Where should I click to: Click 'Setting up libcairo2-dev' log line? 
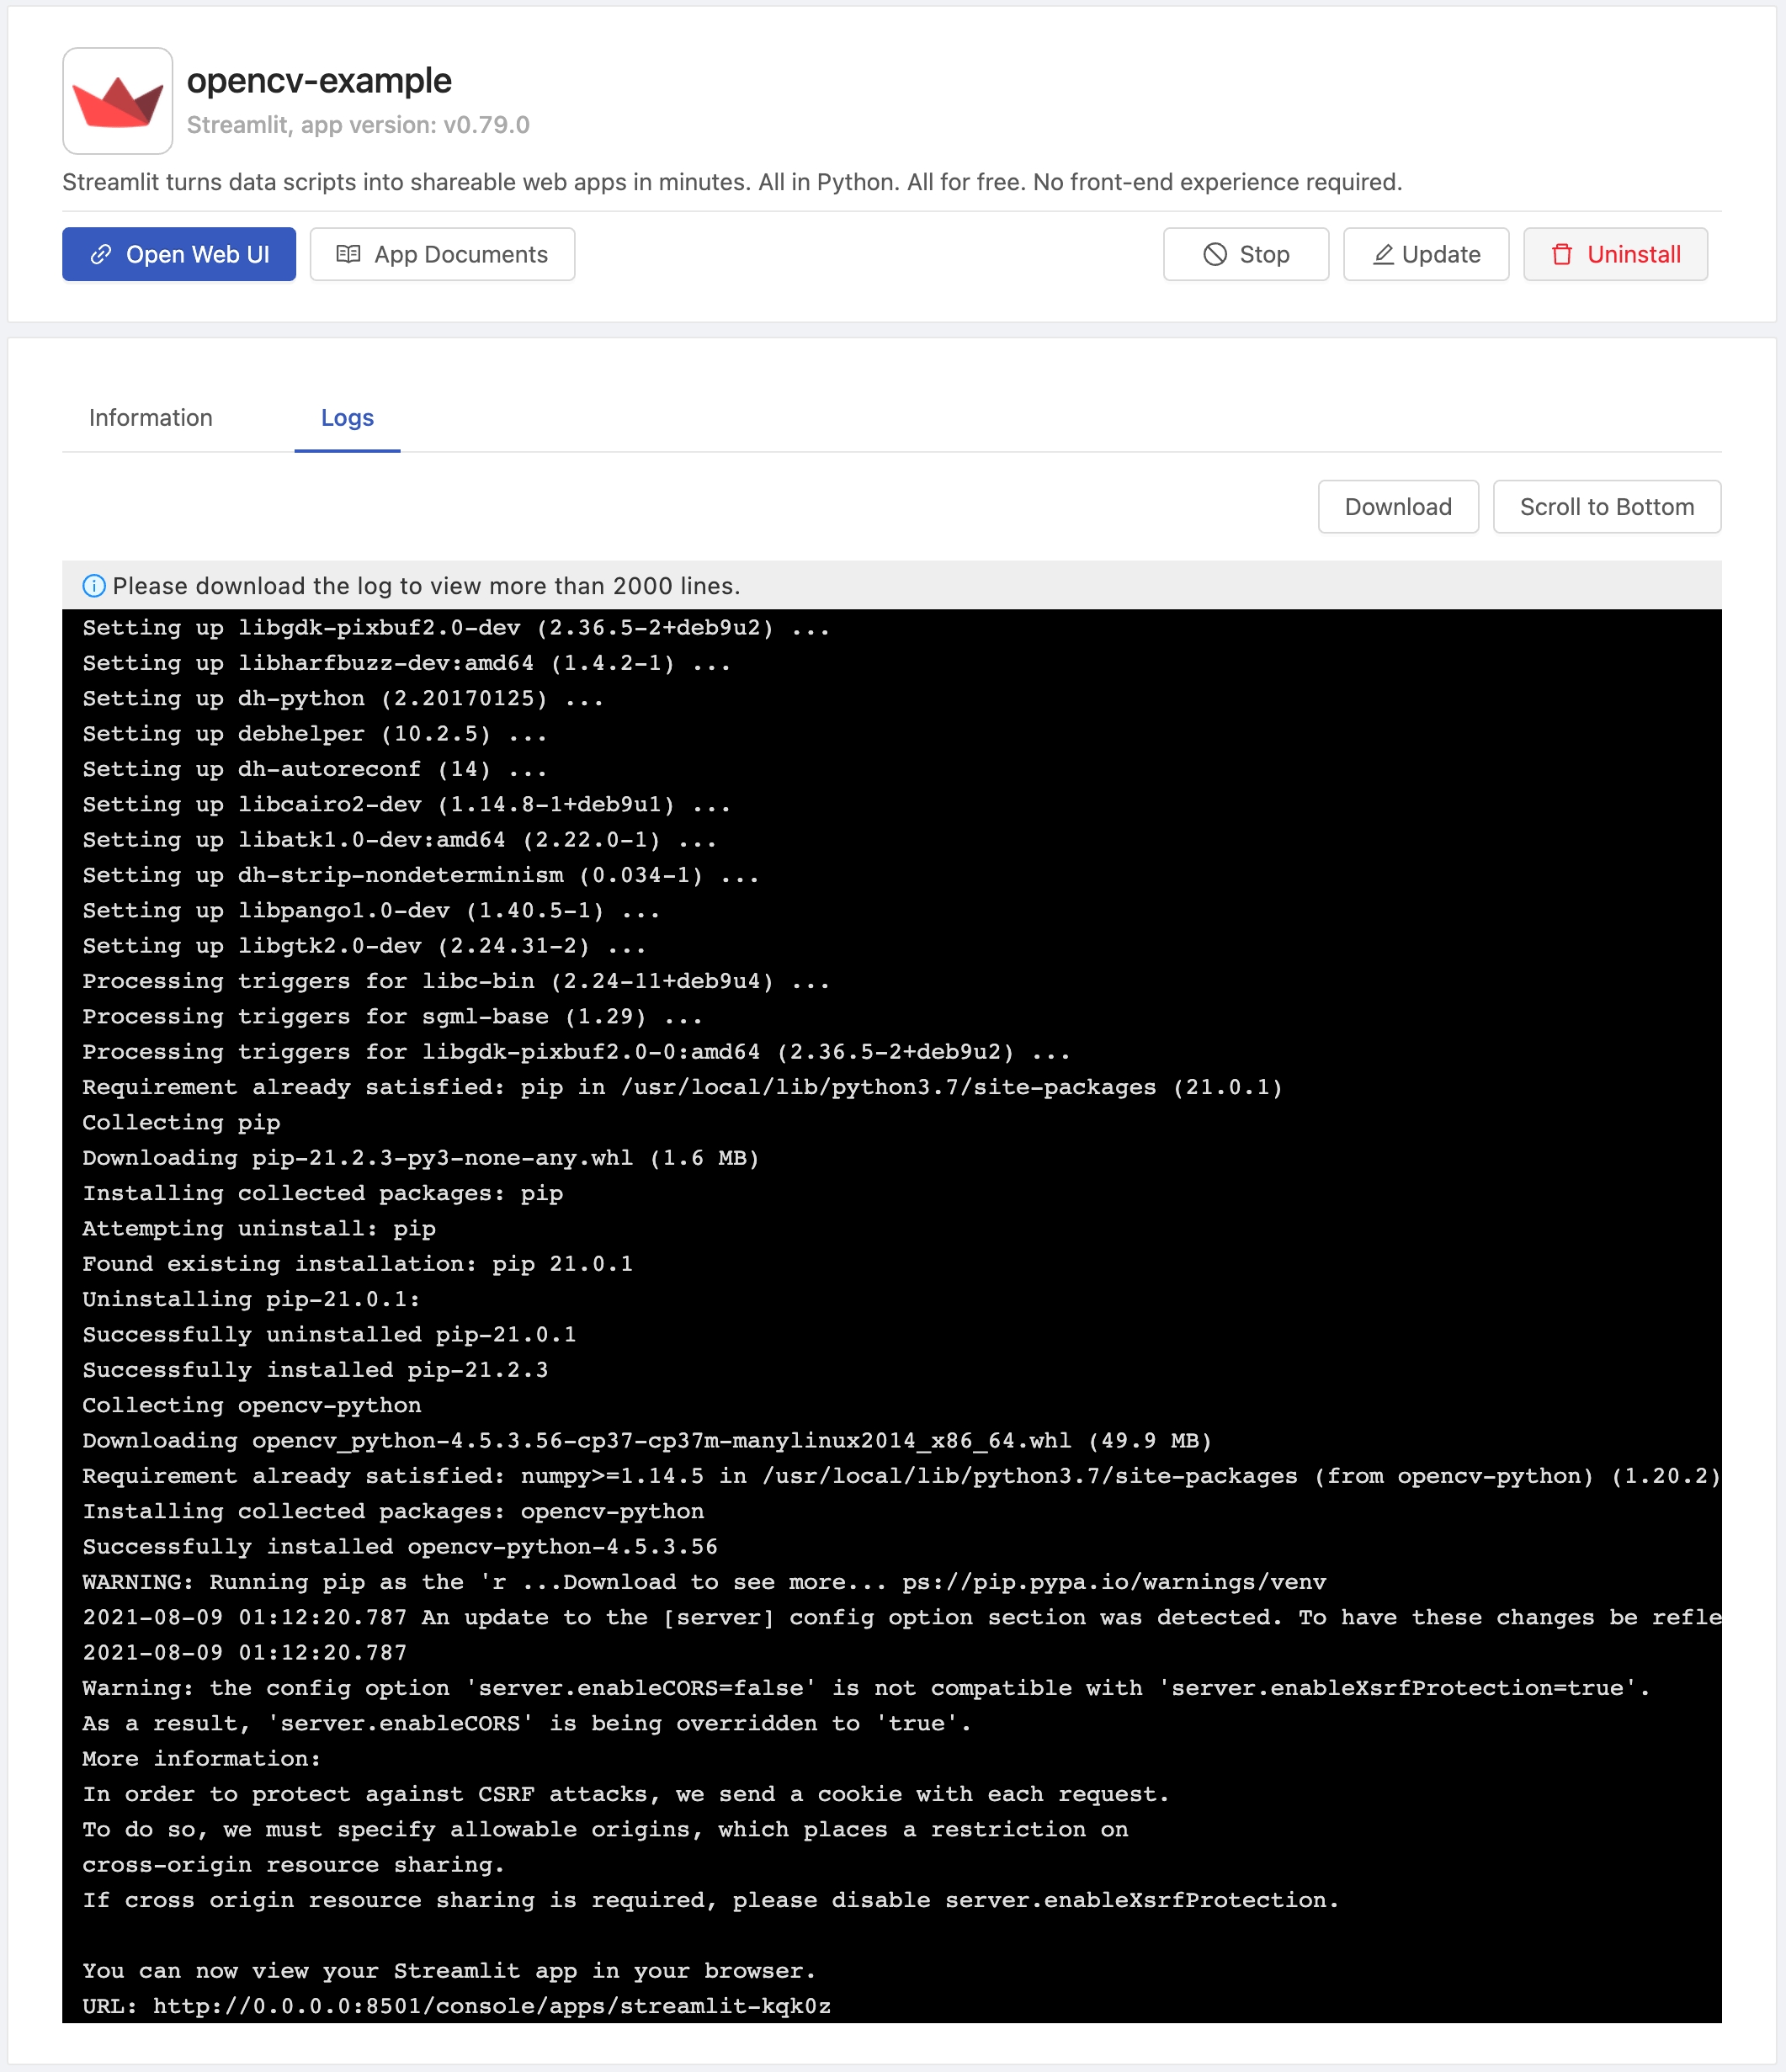tap(407, 804)
